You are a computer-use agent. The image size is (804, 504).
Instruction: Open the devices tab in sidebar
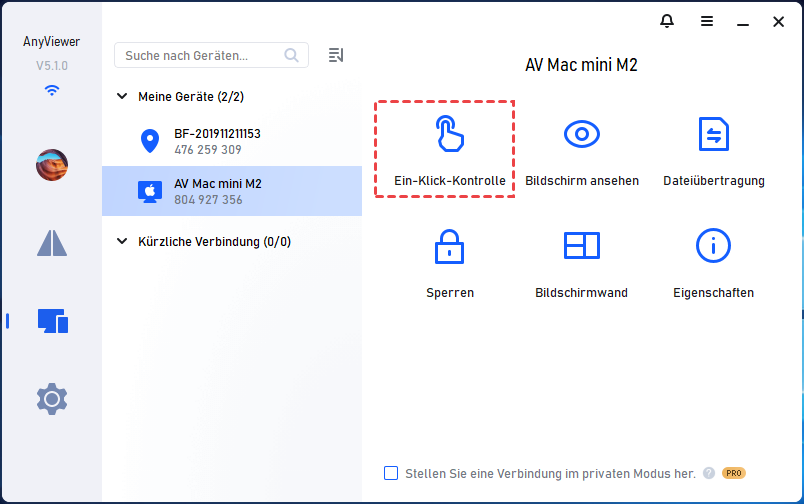coord(52,321)
